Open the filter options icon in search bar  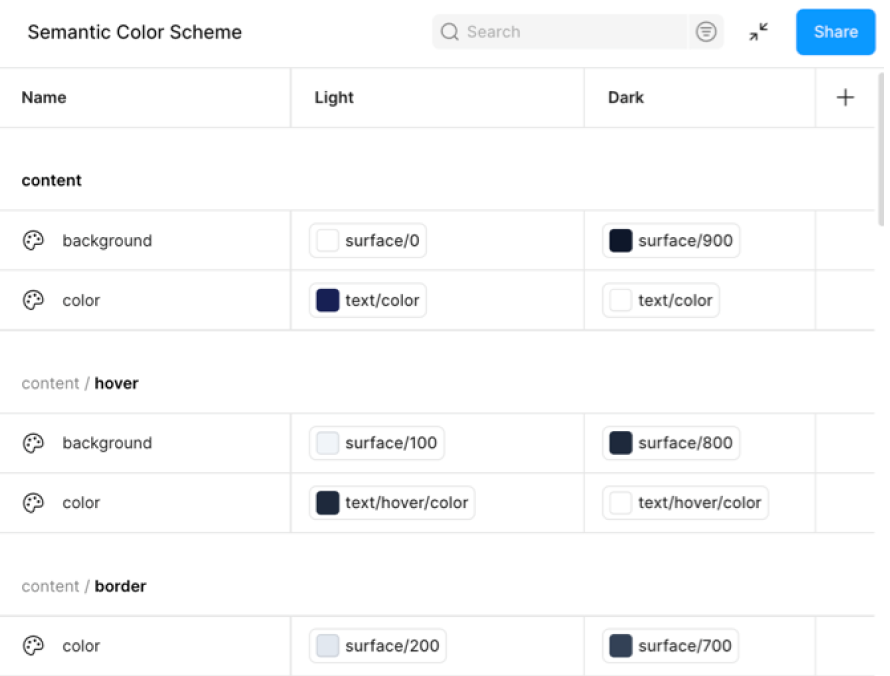tap(706, 32)
